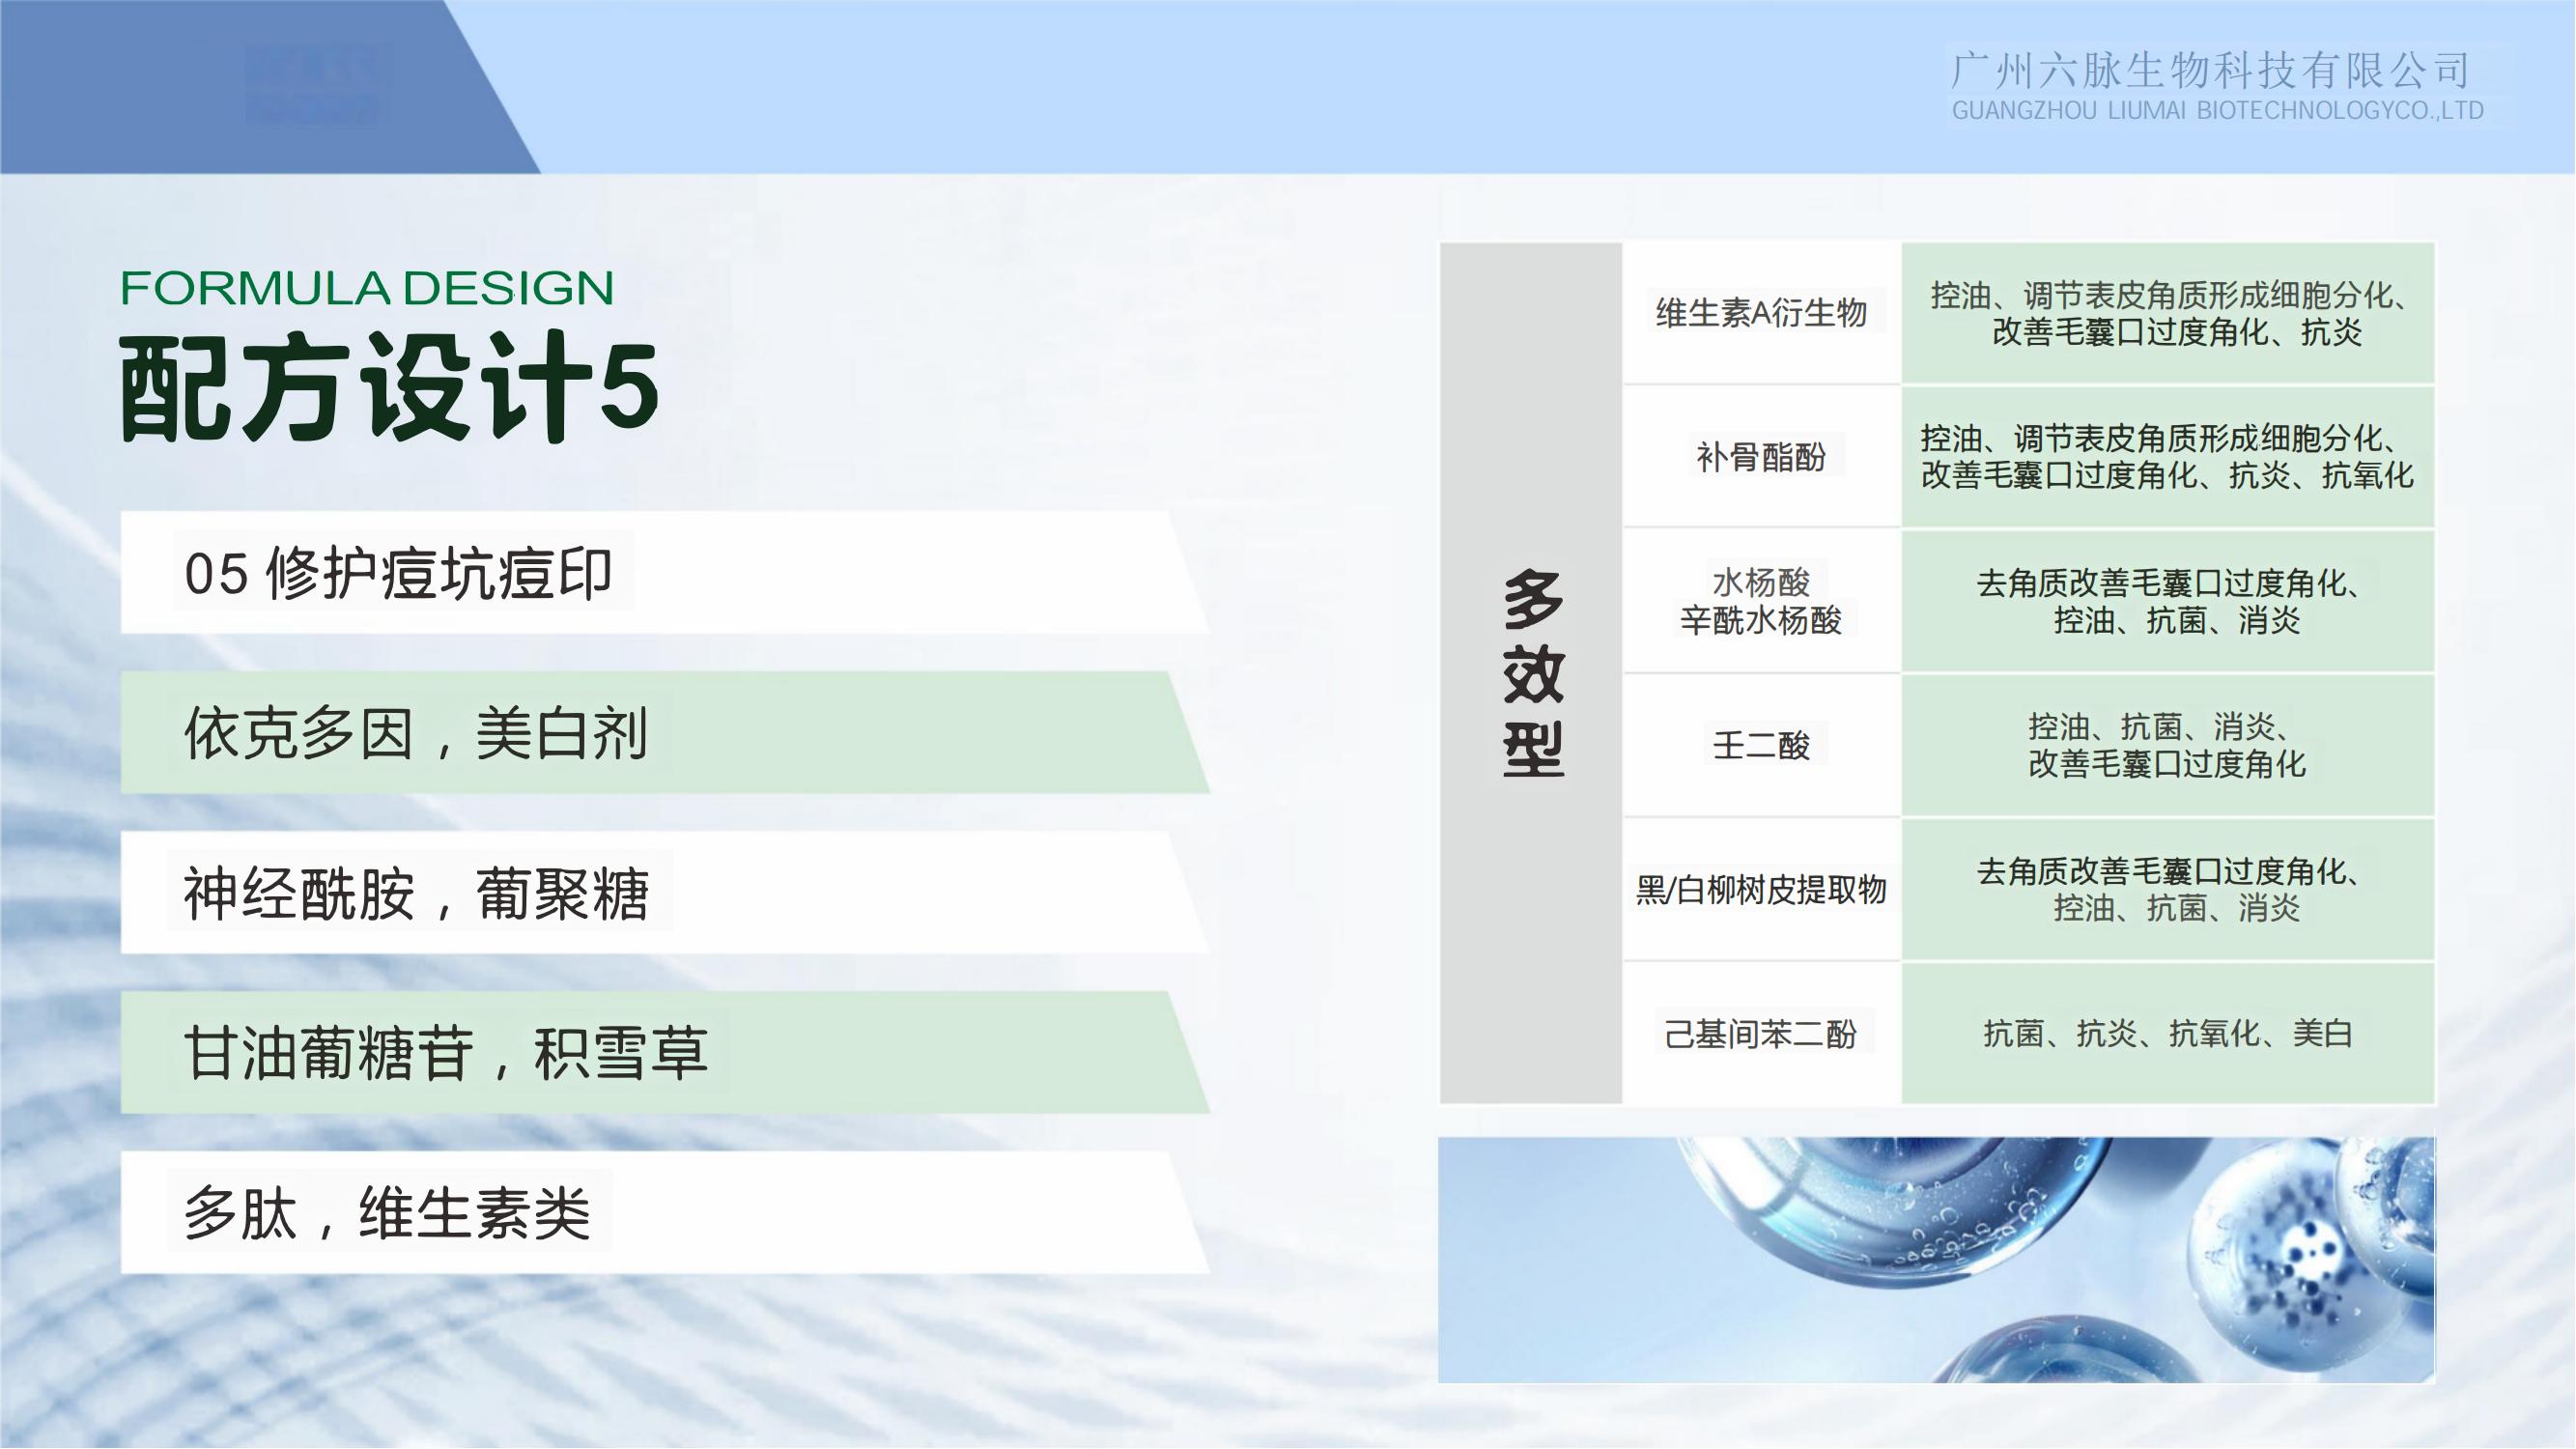Click the 补骨酯酚 cell

pos(1762,457)
